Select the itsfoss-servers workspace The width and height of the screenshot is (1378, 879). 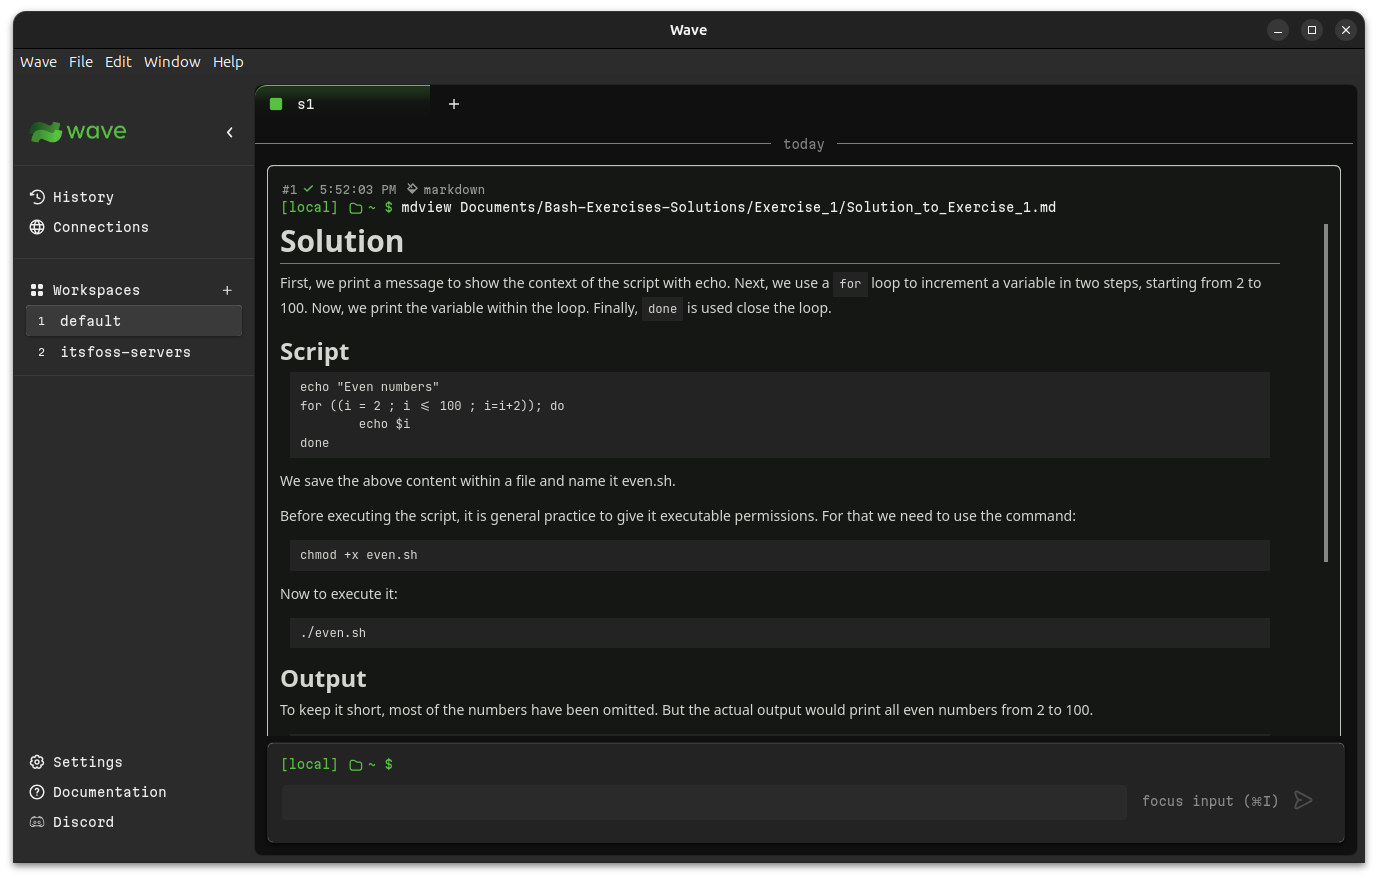click(125, 352)
